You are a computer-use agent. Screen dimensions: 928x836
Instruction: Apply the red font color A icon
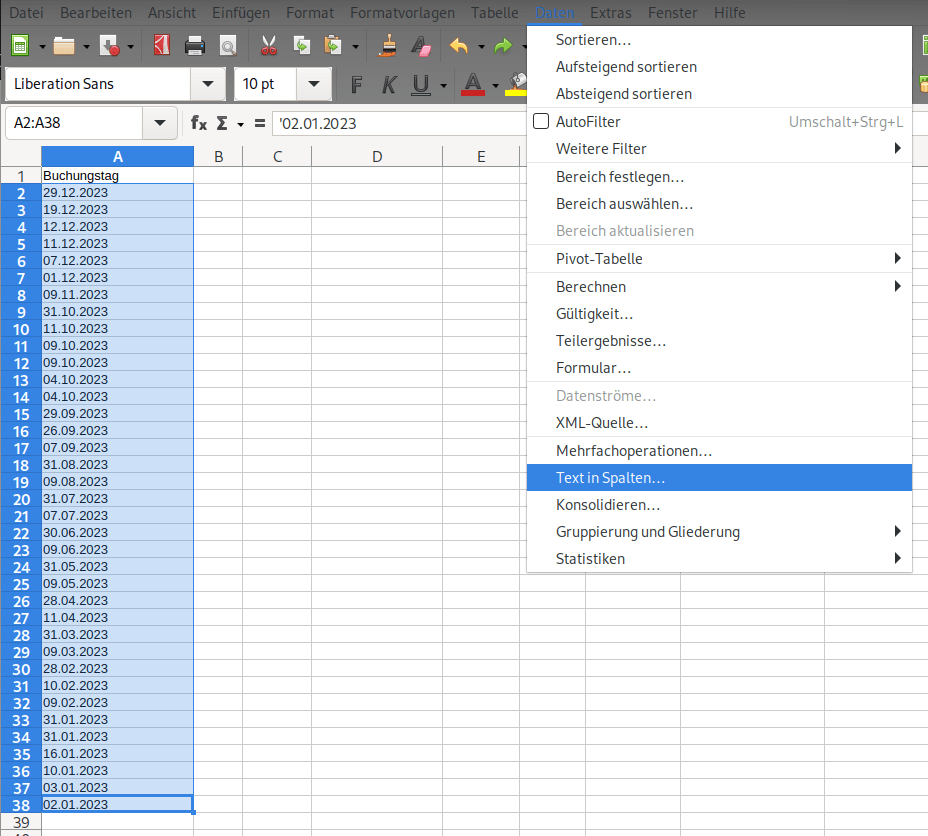point(473,85)
